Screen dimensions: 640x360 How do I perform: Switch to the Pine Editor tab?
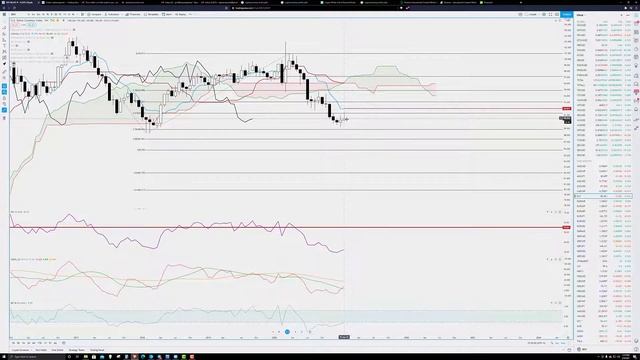tap(57, 350)
